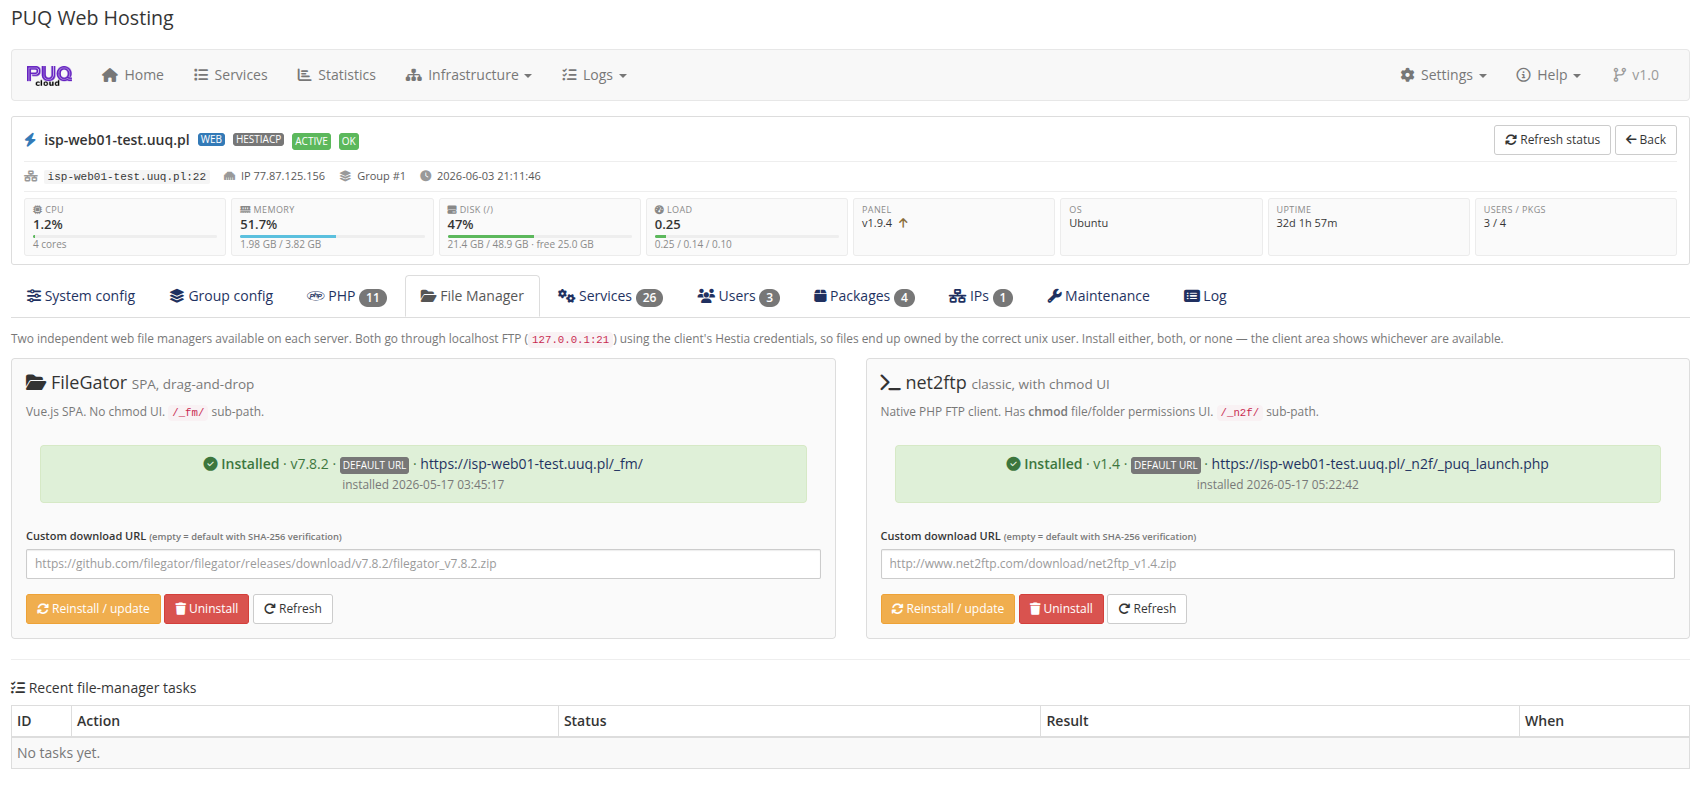Viewport: 1704px width, 795px height.
Task: Click FileGator Refresh button
Action: 293,609
